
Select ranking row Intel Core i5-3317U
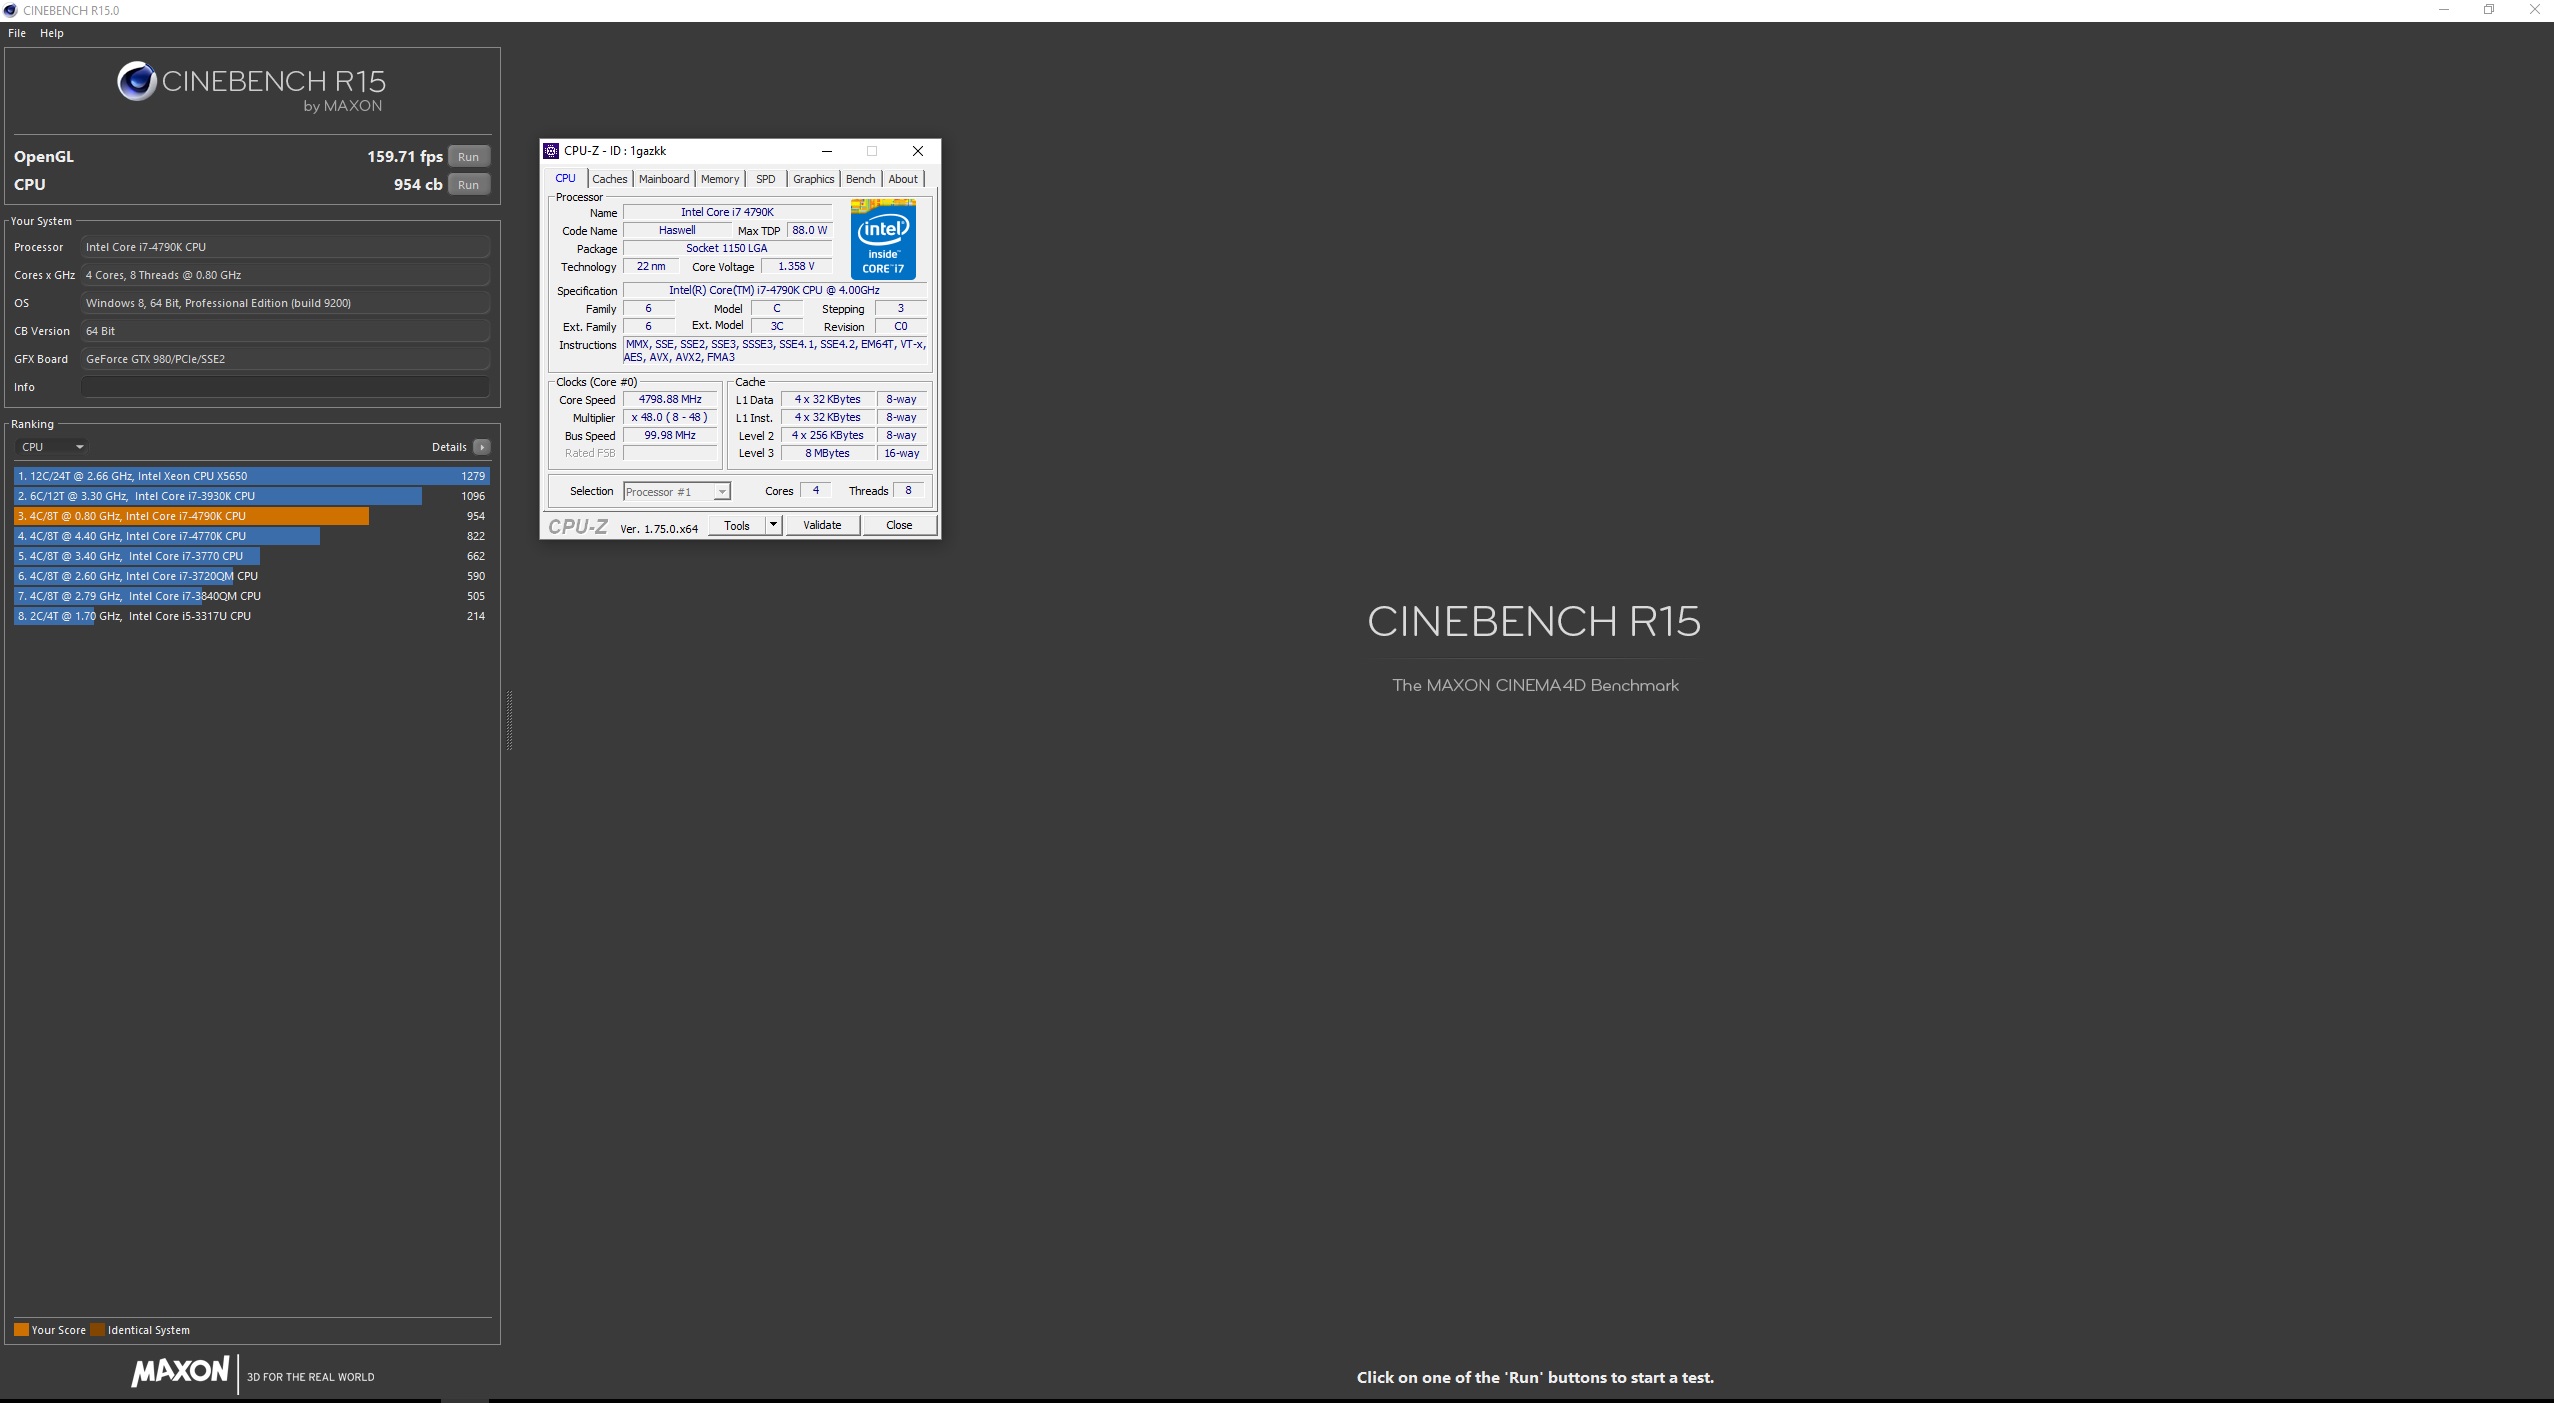[251, 616]
